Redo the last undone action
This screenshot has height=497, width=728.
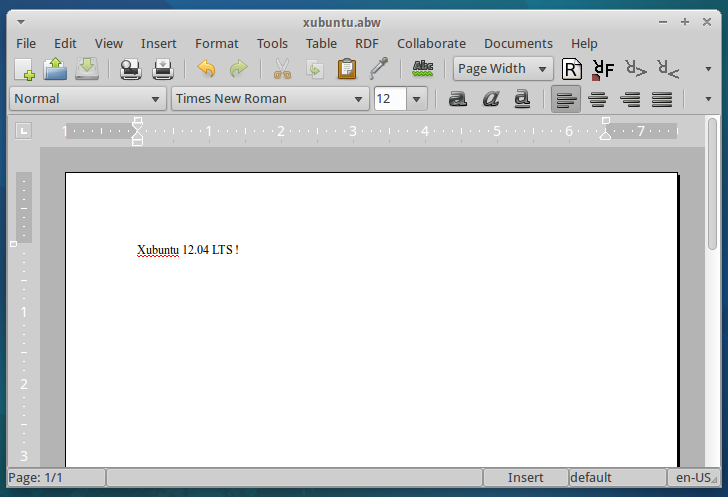tap(239, 69)
